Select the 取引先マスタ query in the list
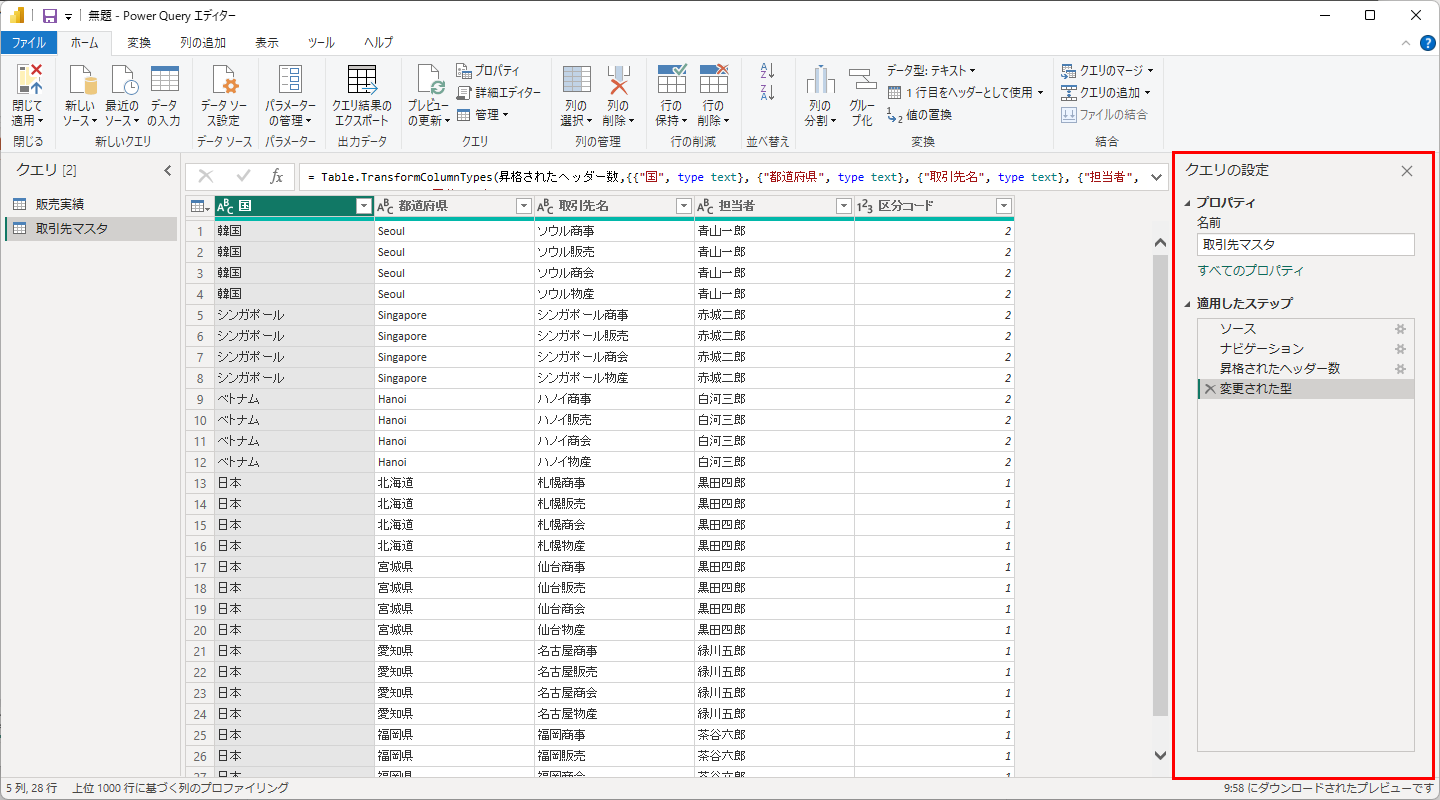The width and height of the screenshot is (1440, 800). point(90,229)
